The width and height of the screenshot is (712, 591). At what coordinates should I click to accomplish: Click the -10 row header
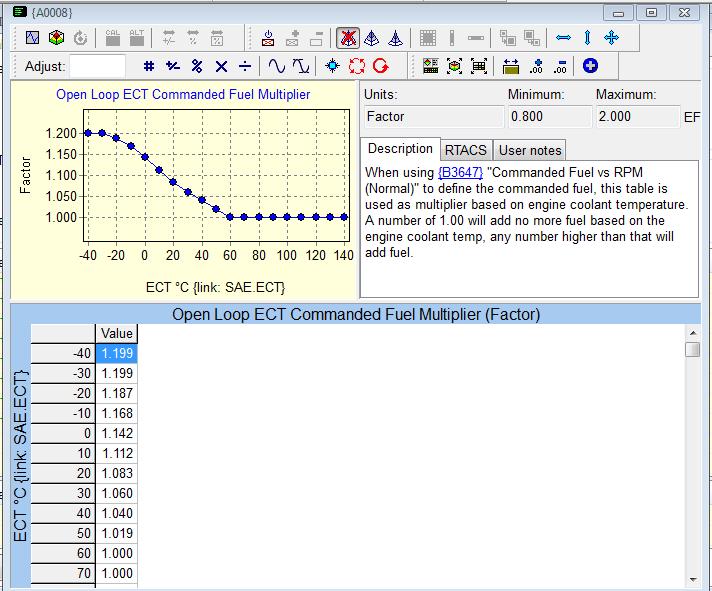63,414
